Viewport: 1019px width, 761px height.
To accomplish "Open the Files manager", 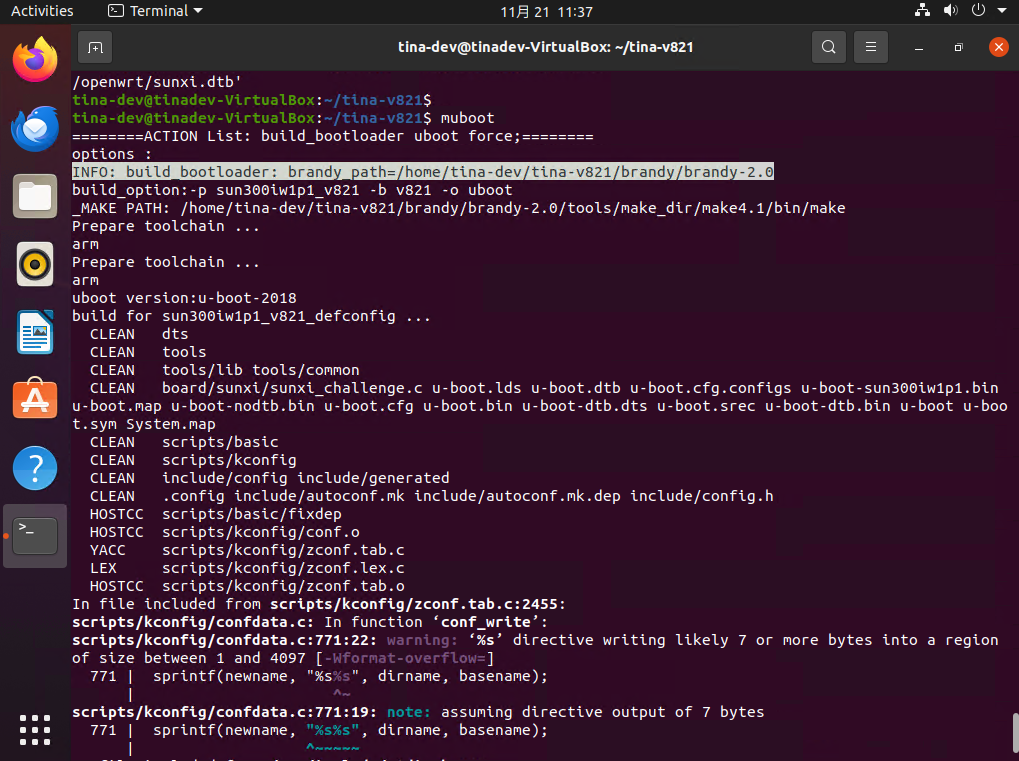I will pos(34,196).
